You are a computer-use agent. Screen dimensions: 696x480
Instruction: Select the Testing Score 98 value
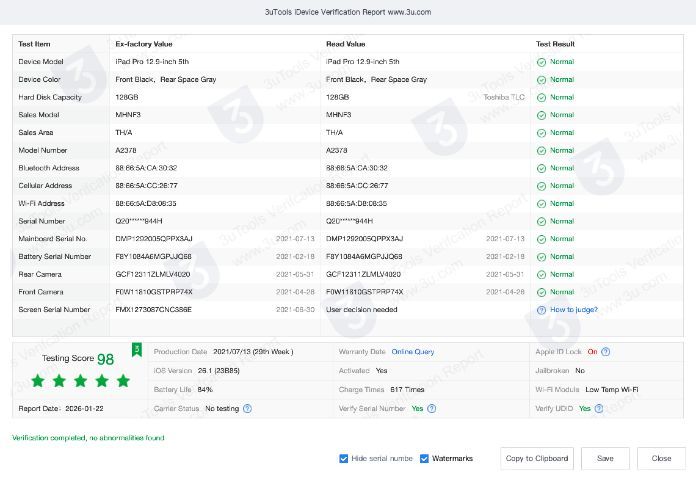pyautogui.click(x=106, y=359)
